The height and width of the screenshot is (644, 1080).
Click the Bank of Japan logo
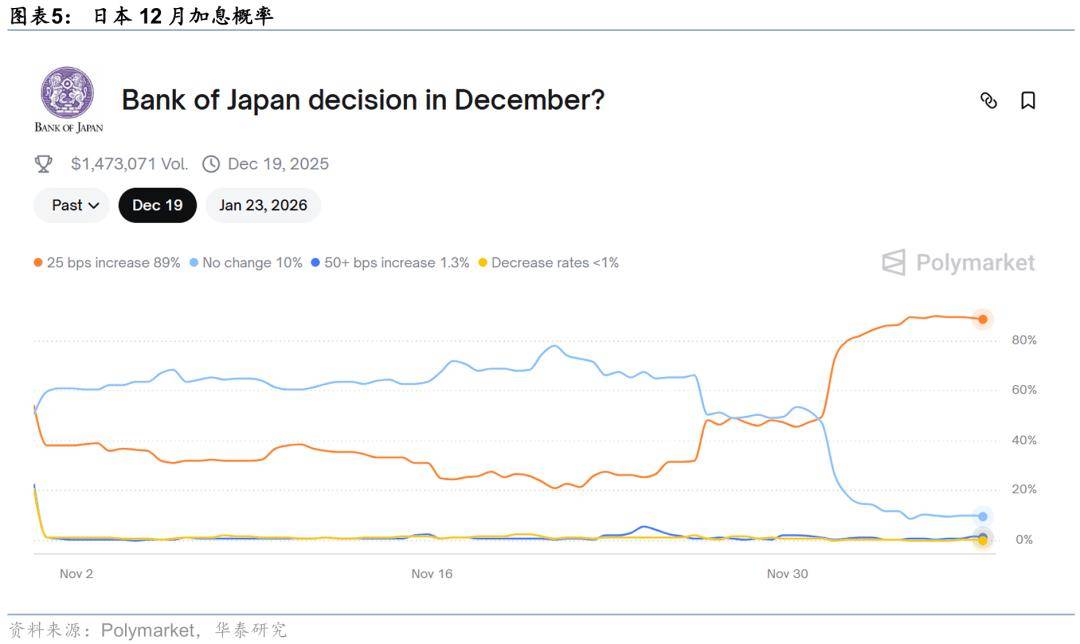(x=68, y=99)
